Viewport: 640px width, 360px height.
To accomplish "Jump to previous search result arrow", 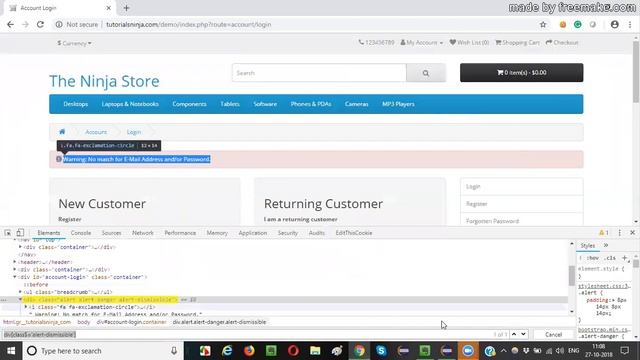I will tap(514, 334).
